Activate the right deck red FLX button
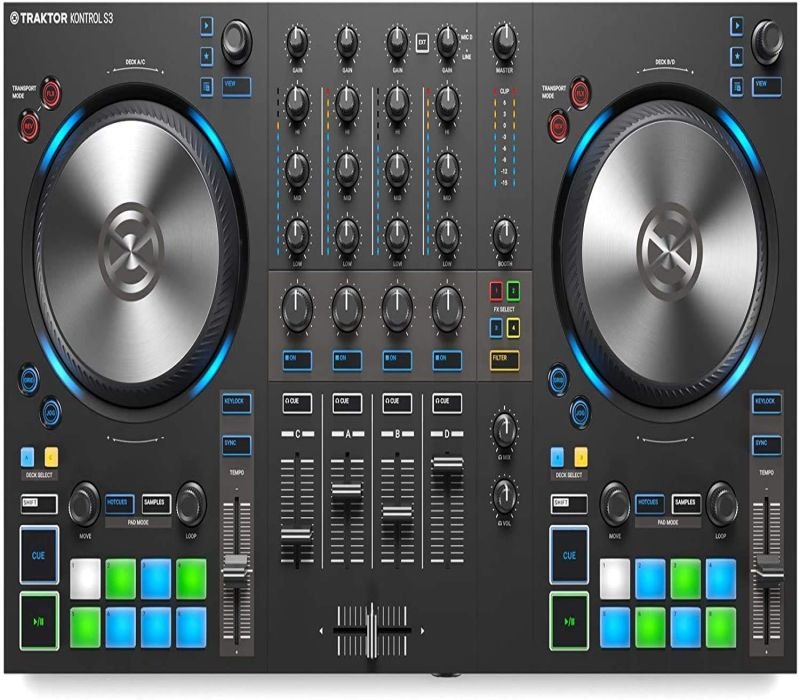The image size is (800, 700). pos(581,93)
